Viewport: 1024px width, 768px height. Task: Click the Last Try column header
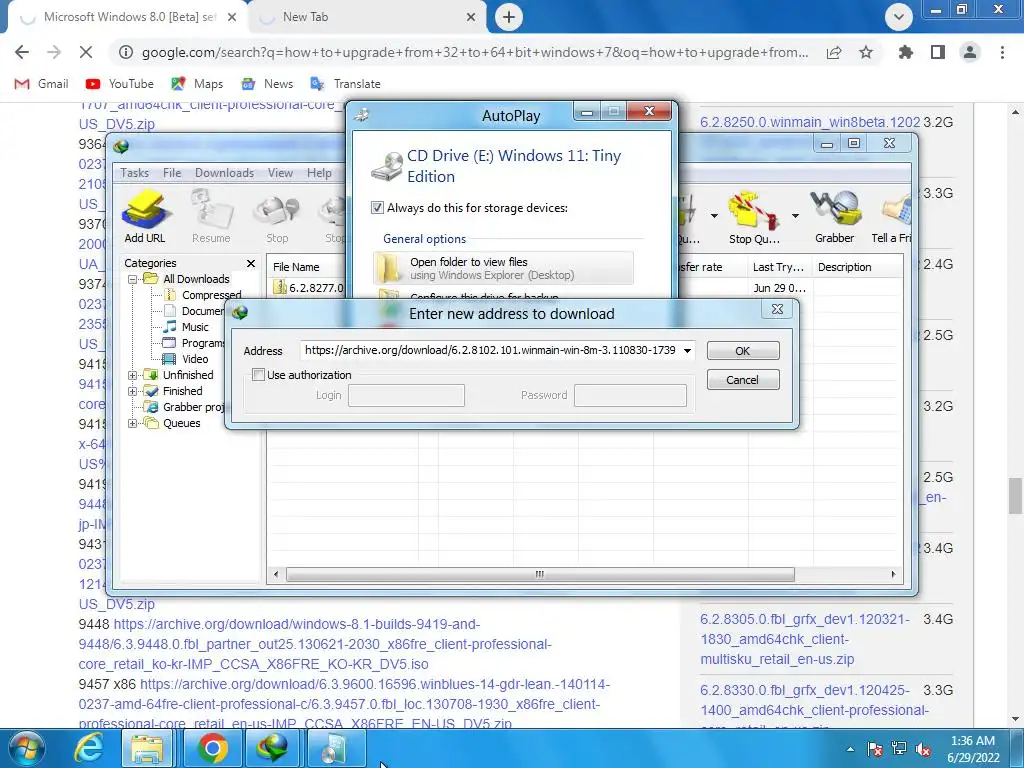pos(778,267)
